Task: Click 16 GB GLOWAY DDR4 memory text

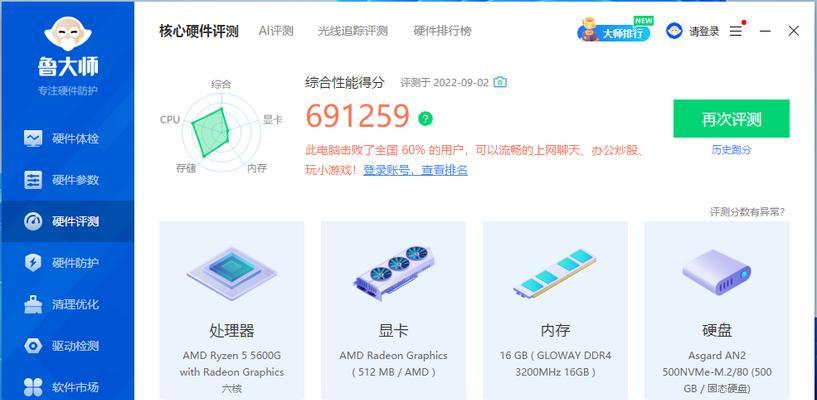Action: point(555,364)
